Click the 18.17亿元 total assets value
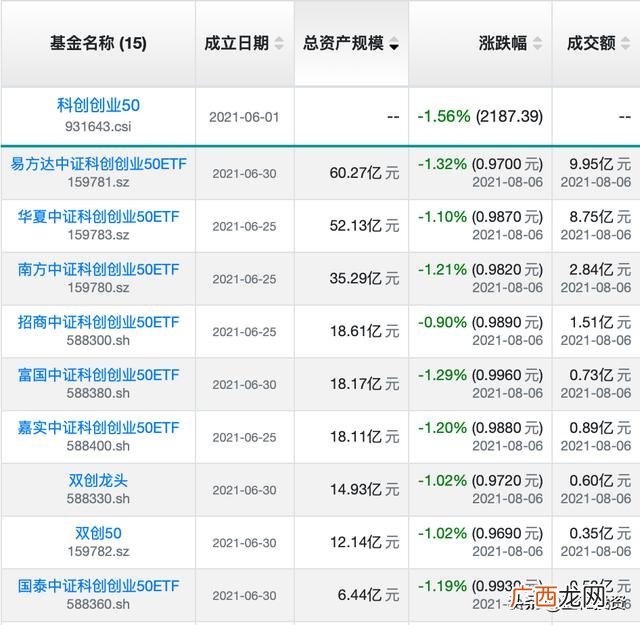Image resolution: width=640 pixels, height=625 pixels. [x=364, y=384]
